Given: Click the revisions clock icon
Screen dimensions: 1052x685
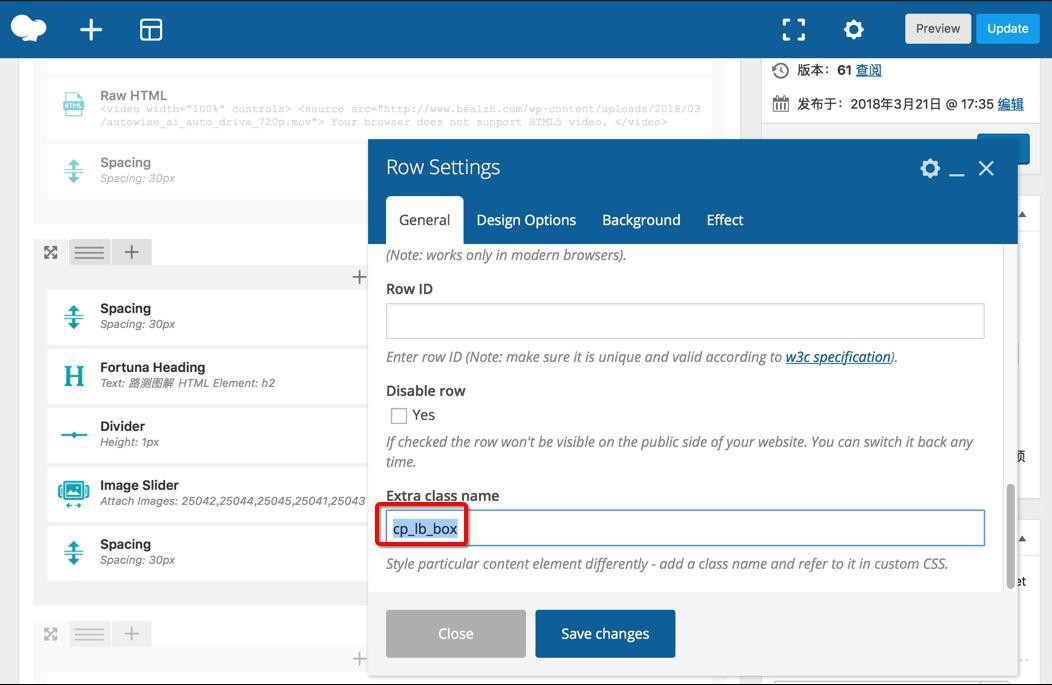Looking at the screenshot, I should click(780, 70).
